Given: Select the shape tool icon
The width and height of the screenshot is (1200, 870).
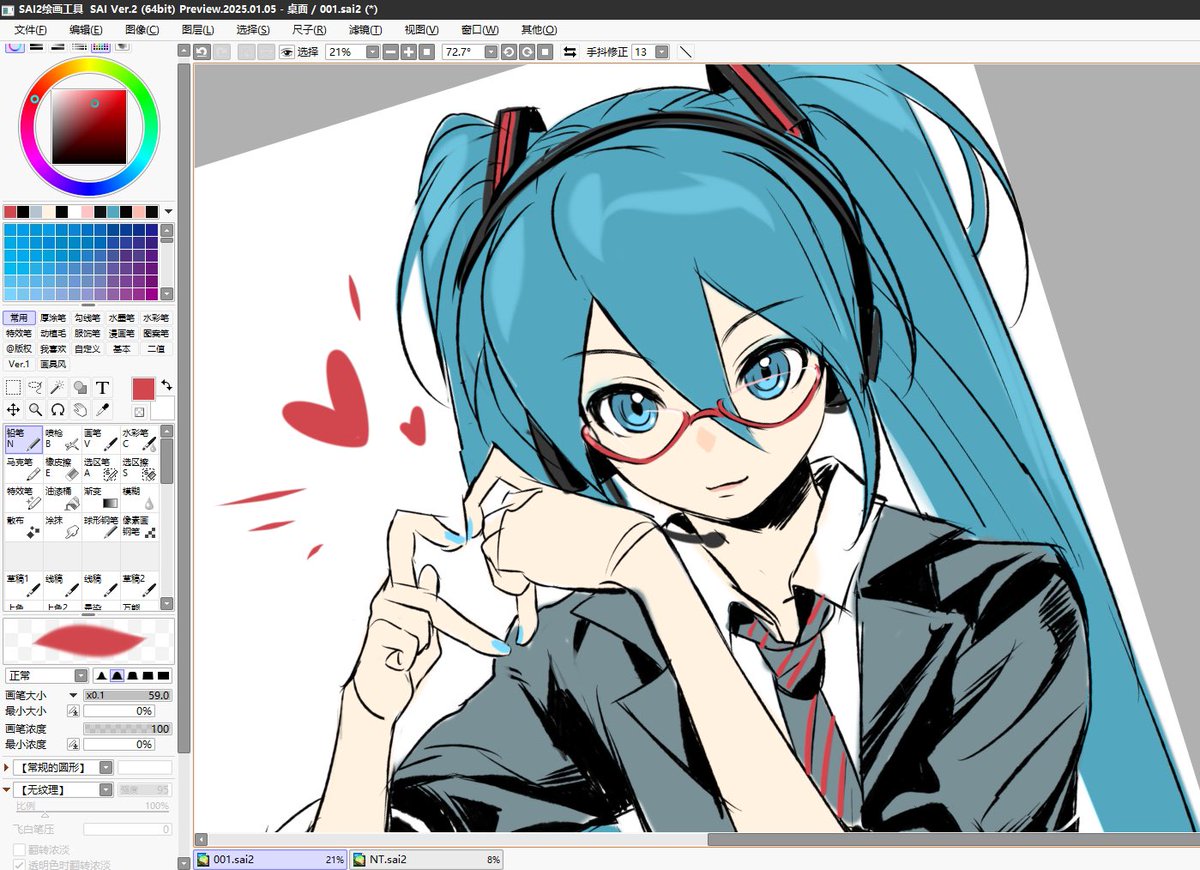Looking at the screenshot, I should pos(80,388).
